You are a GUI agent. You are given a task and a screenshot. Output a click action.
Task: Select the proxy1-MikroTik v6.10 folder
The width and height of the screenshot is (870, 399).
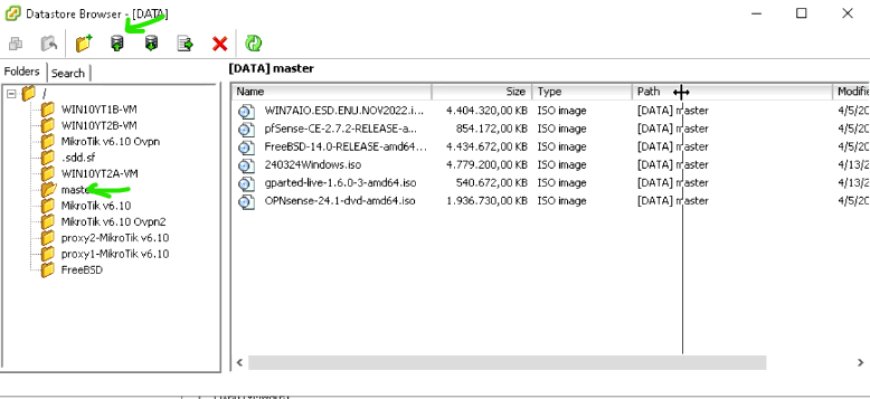[x=115, y=254]
